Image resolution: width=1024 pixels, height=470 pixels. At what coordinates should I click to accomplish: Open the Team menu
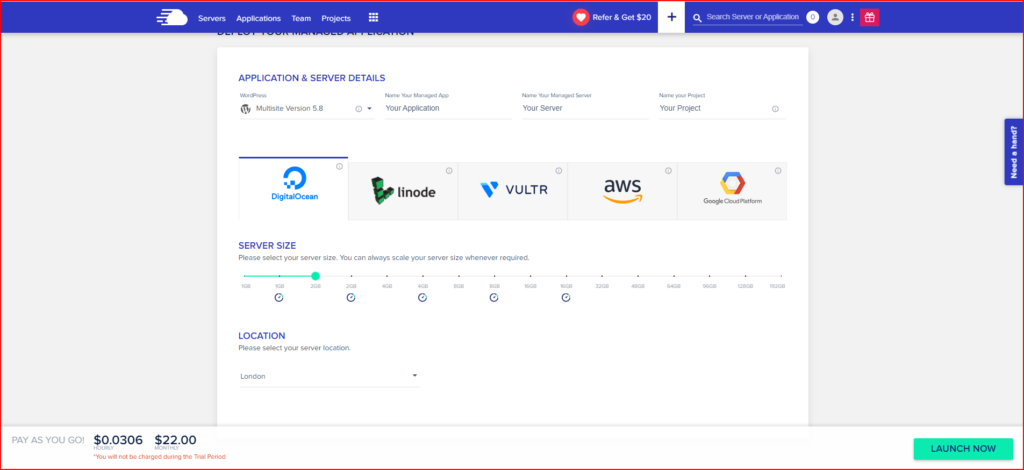tap(301, 18)
